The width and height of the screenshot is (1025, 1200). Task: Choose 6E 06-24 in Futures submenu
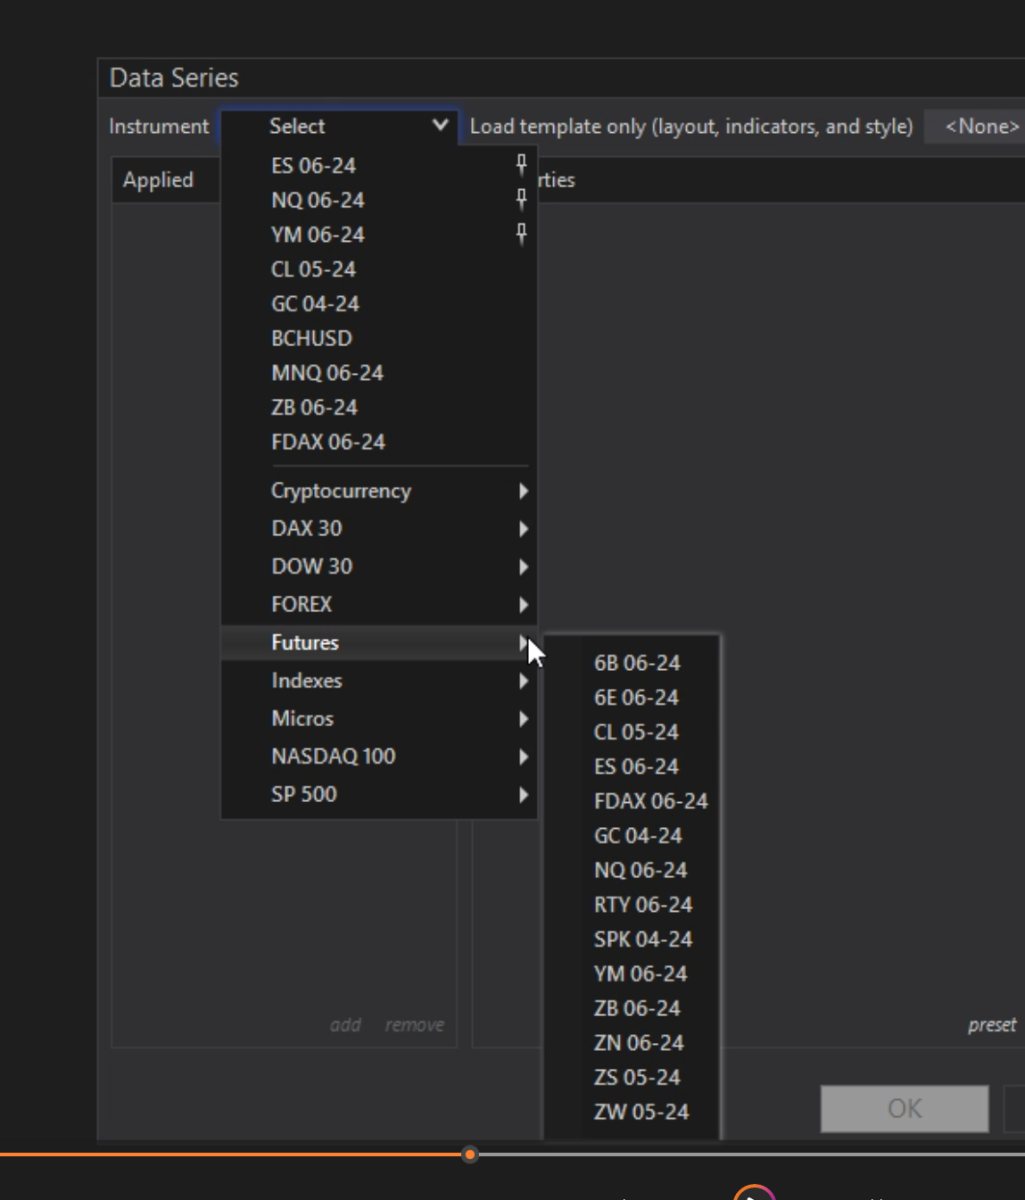[632, 697]
